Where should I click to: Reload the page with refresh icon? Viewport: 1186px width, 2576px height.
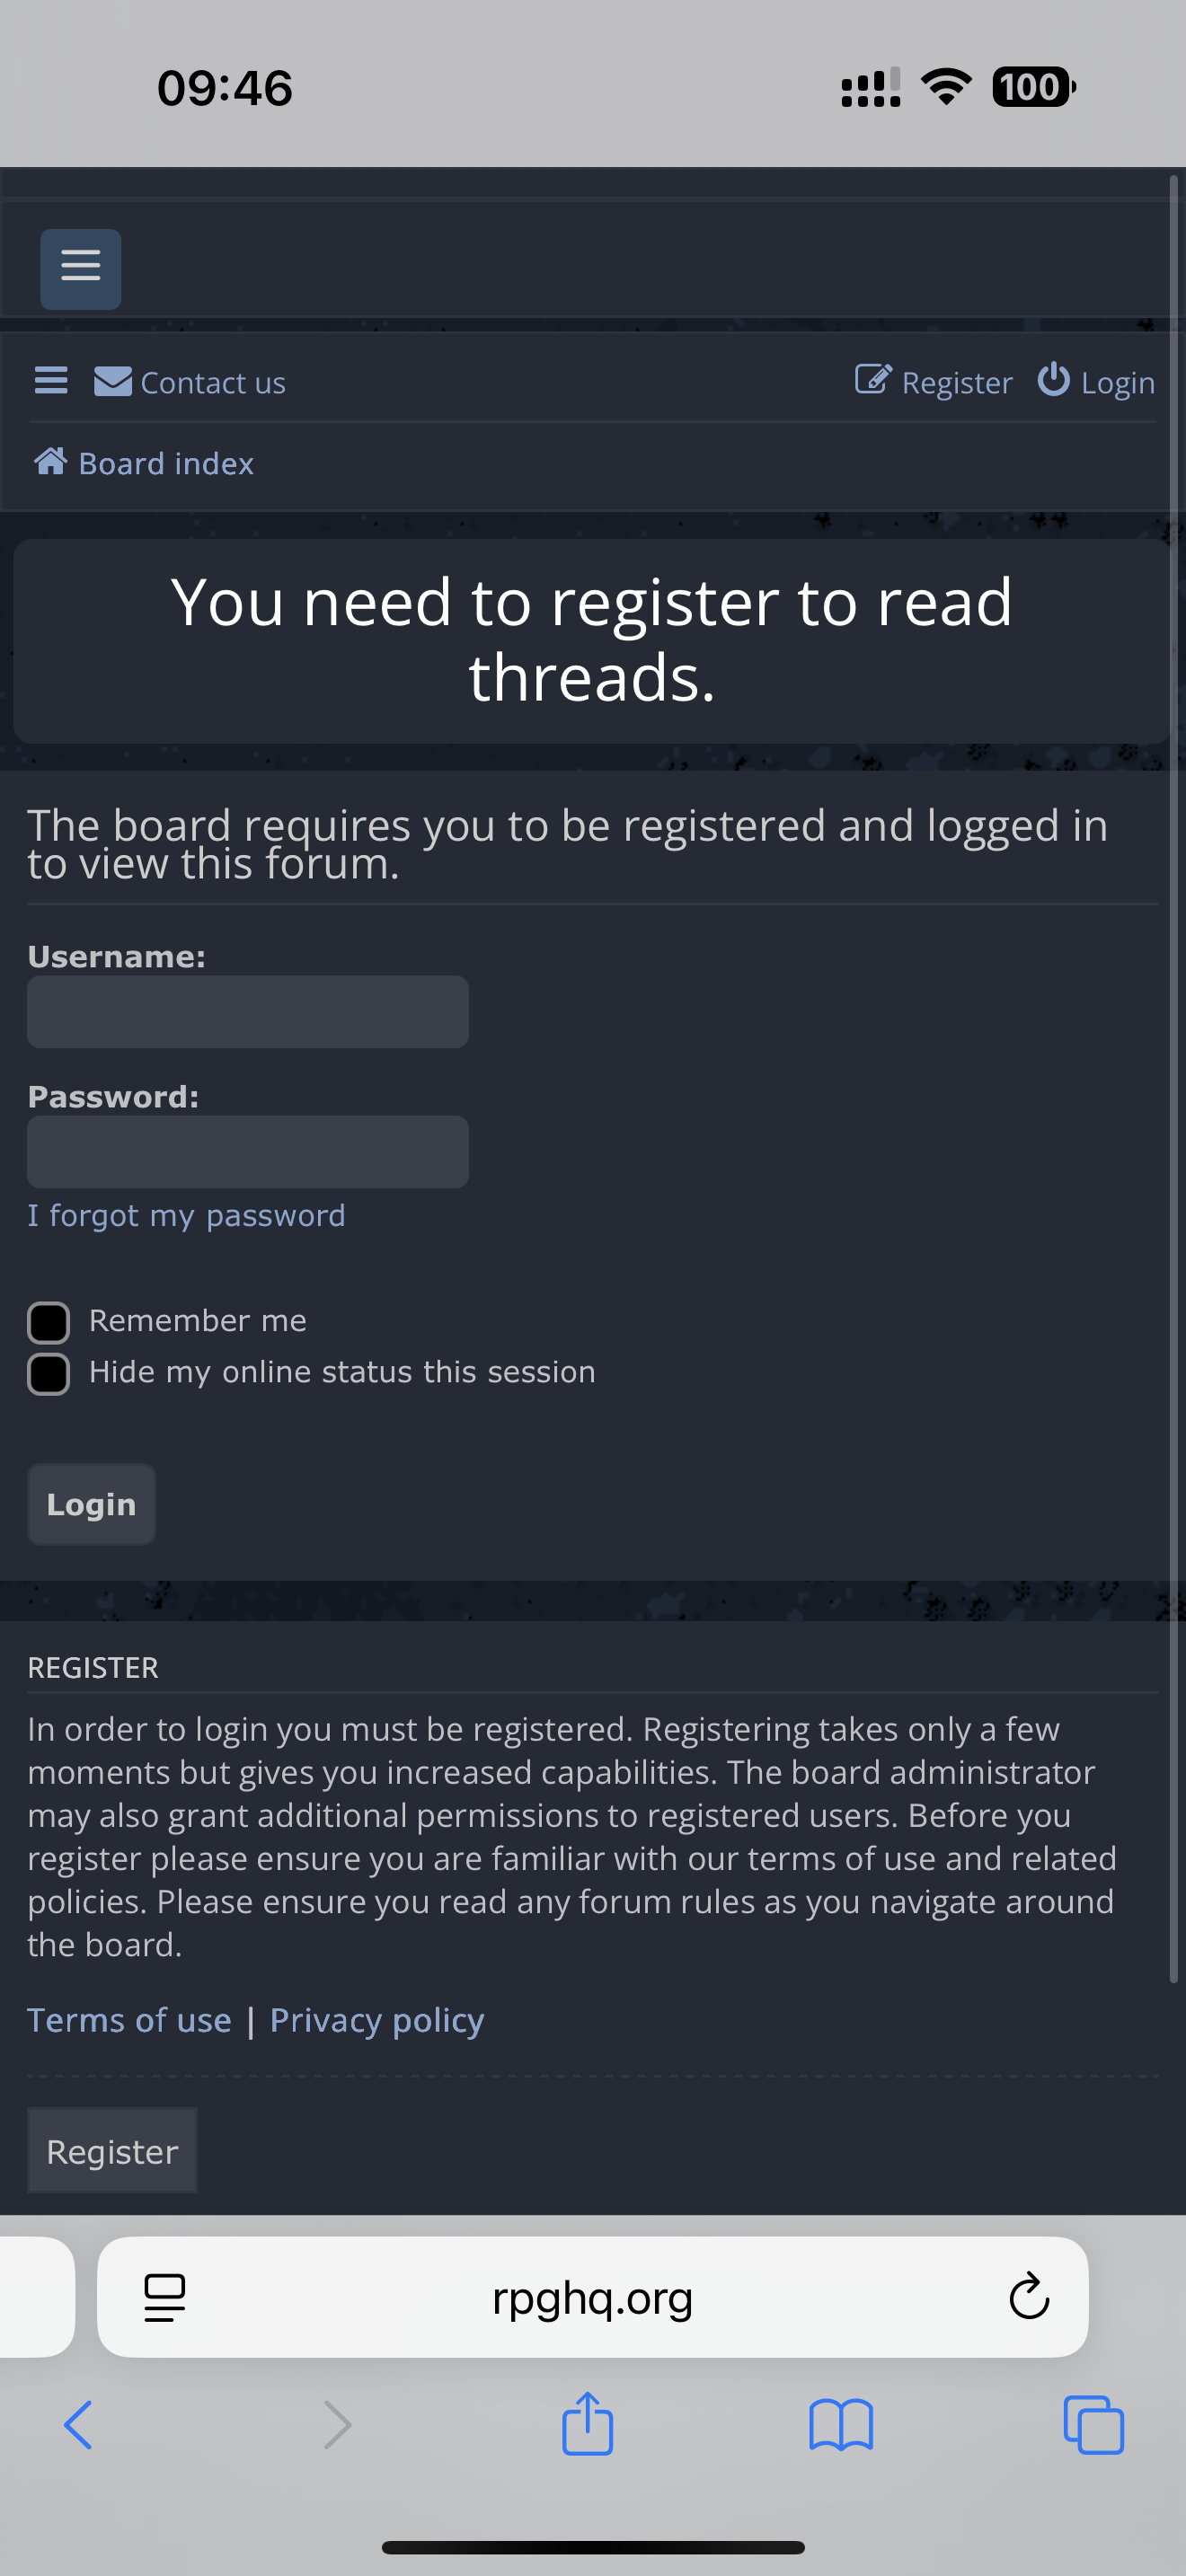tap(1028, 2297)
